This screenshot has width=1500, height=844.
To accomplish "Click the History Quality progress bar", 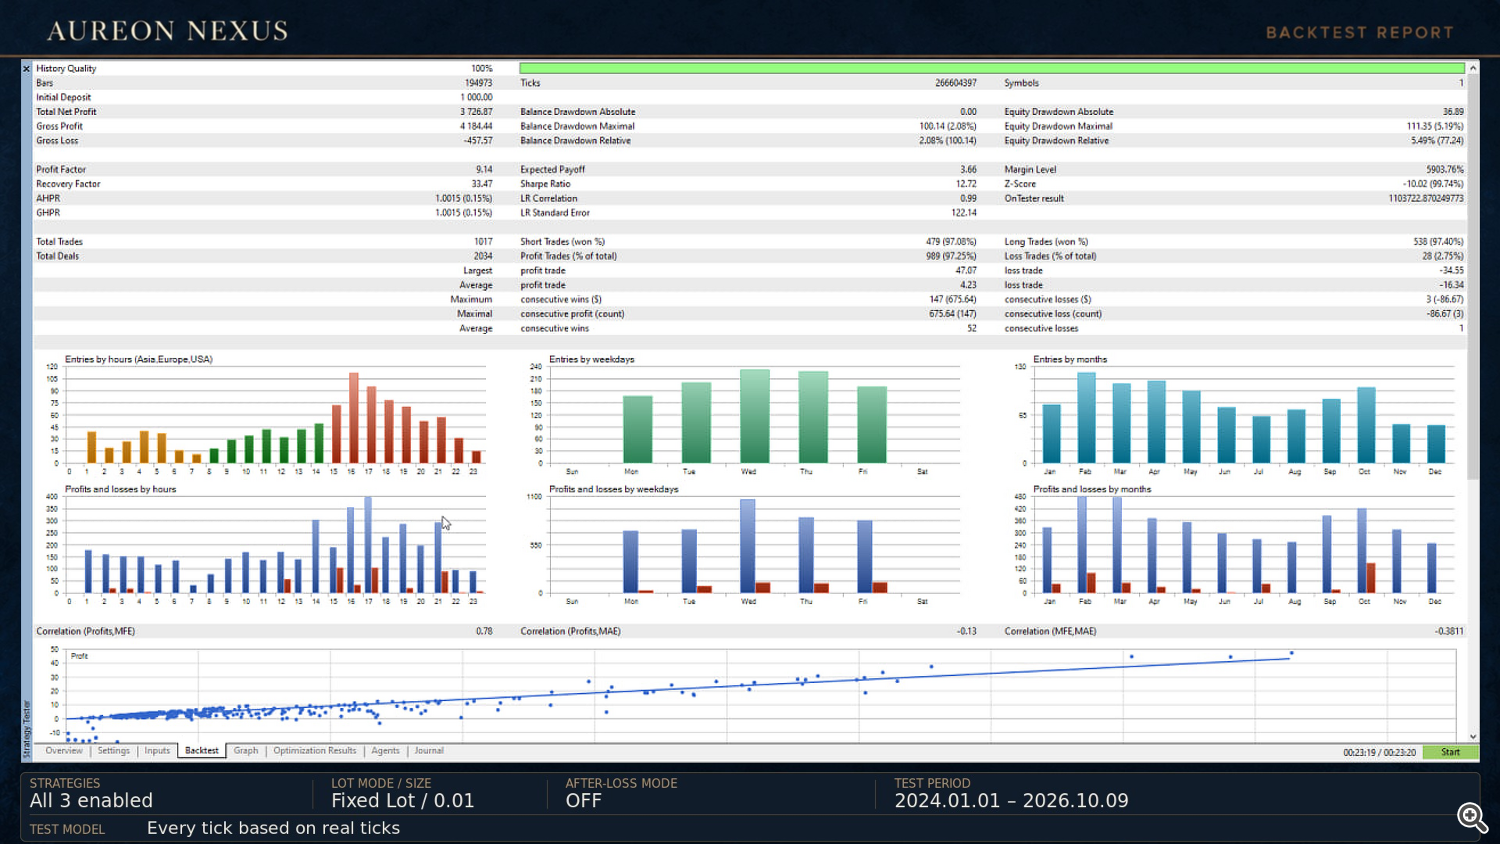I will (x=992, y=69).
